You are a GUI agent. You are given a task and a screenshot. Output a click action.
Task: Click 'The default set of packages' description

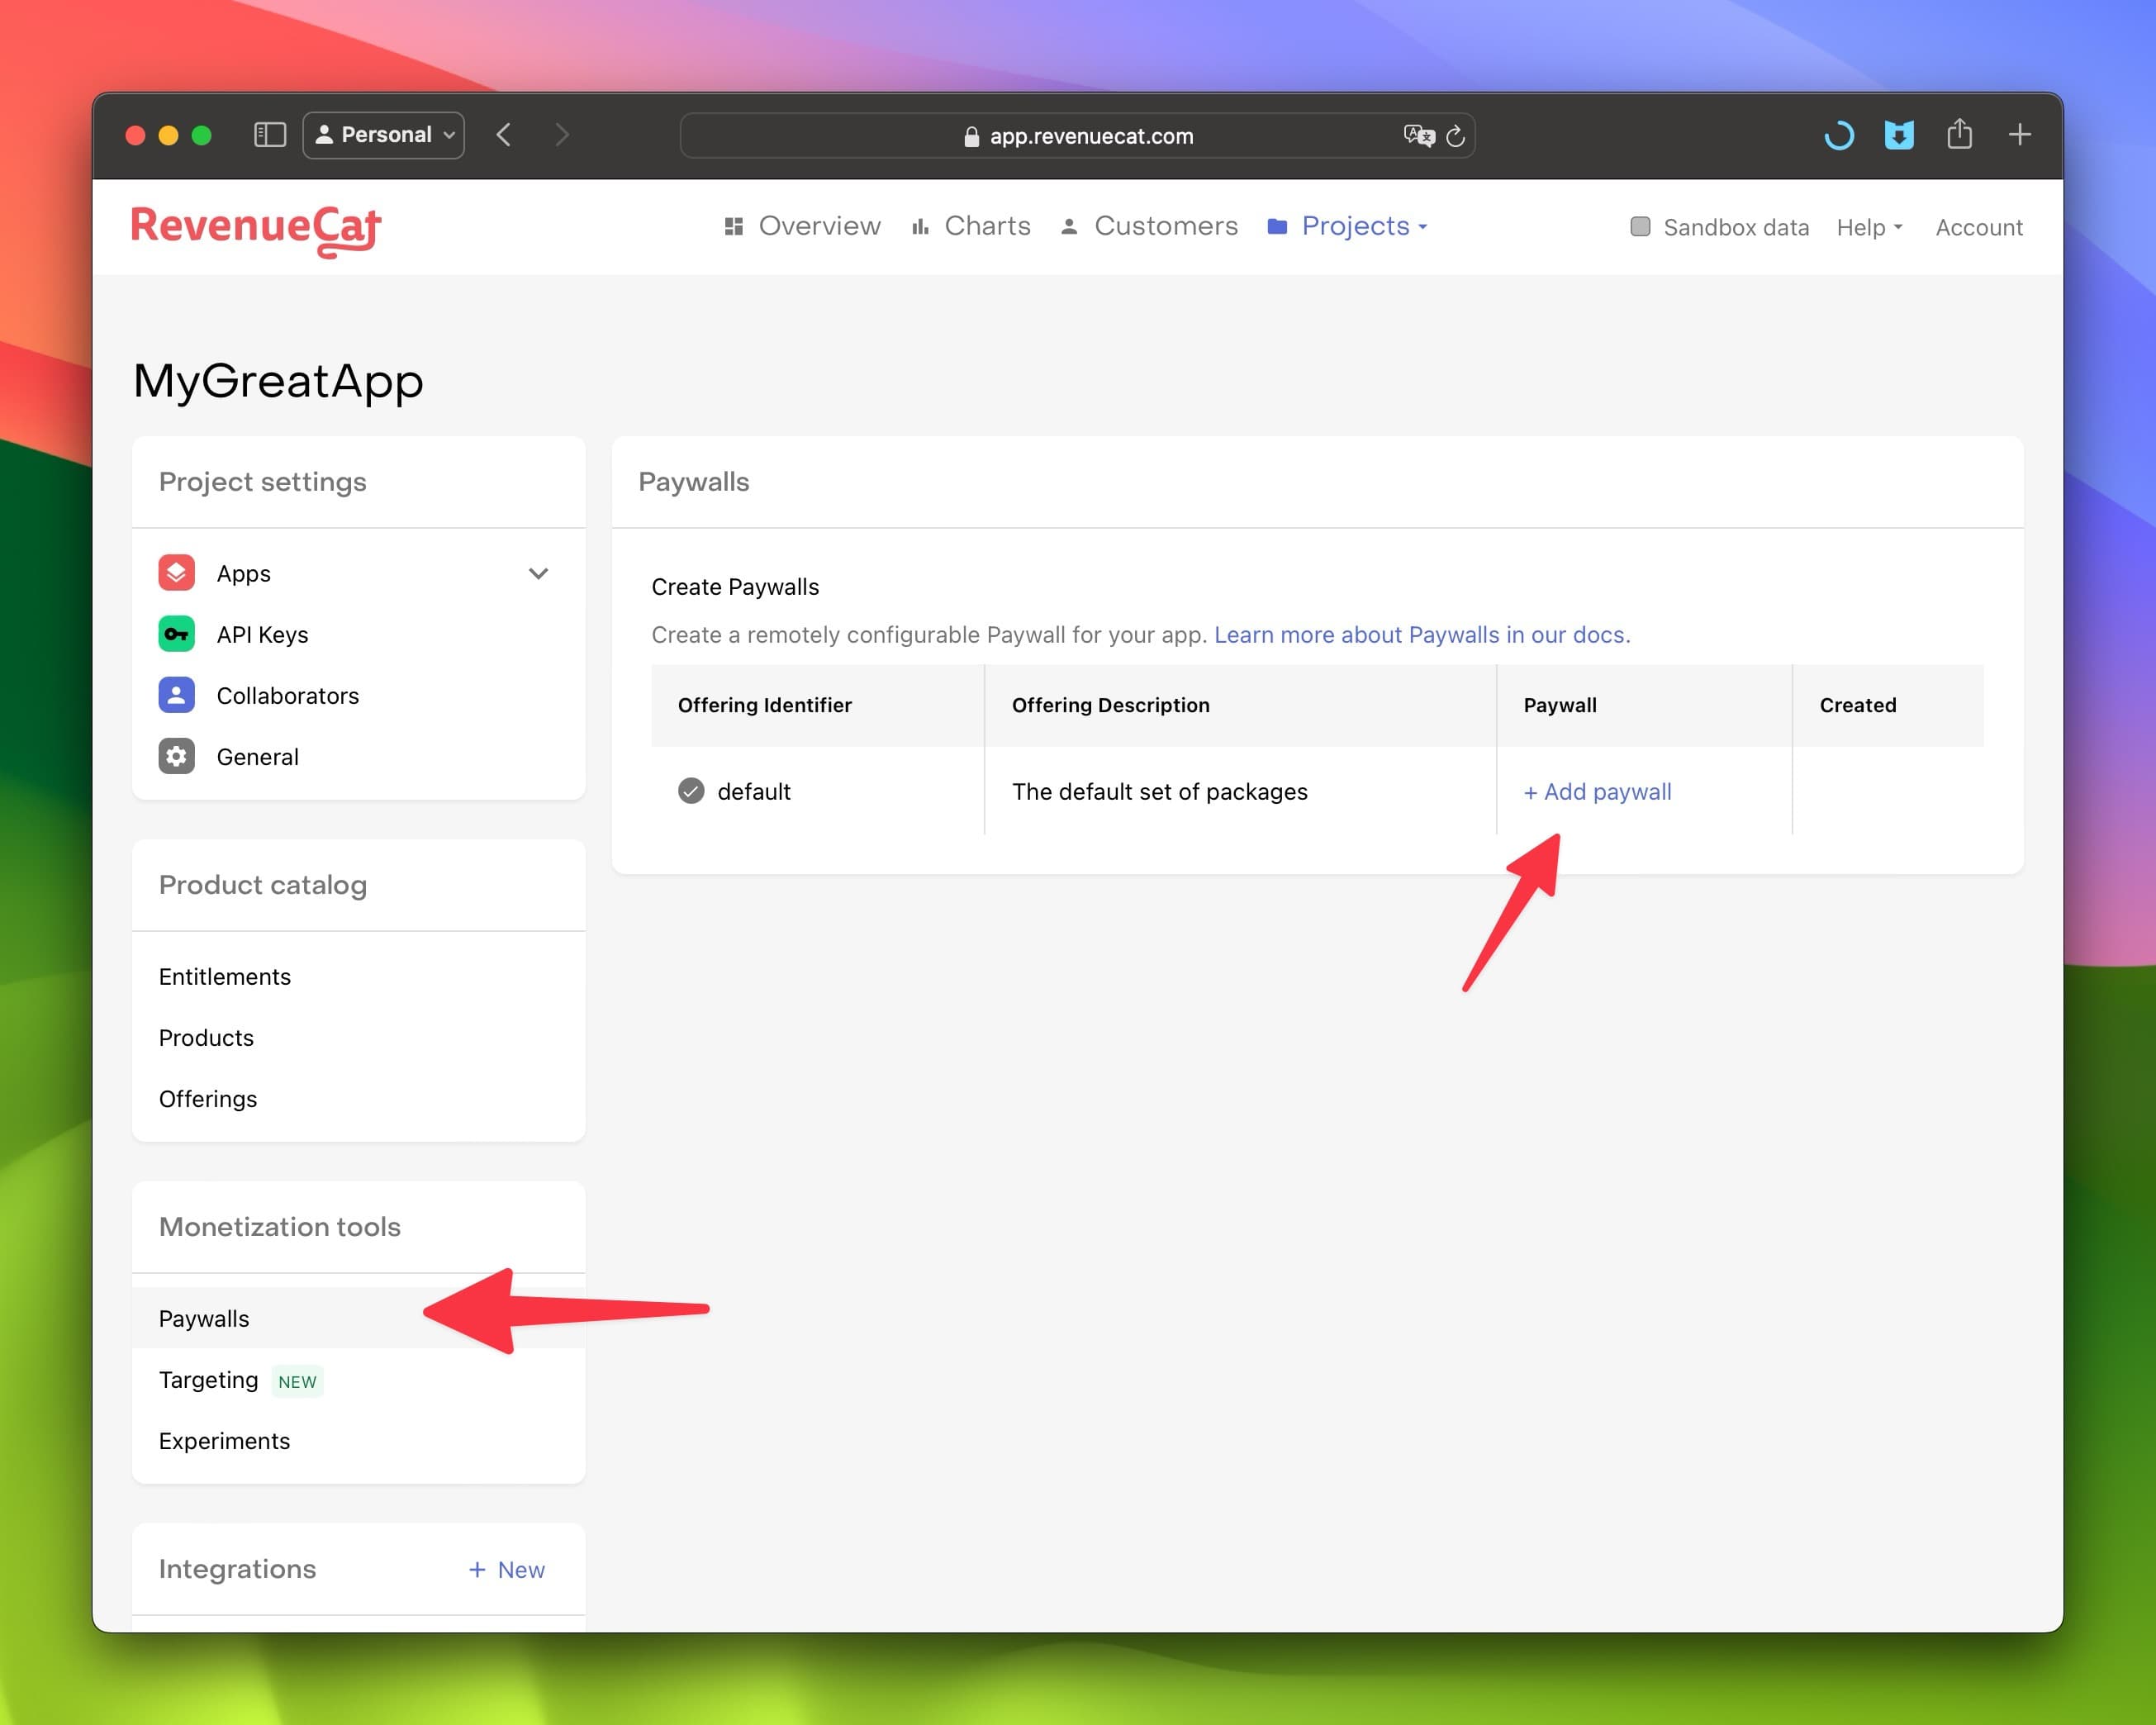tap(1159, 791)
